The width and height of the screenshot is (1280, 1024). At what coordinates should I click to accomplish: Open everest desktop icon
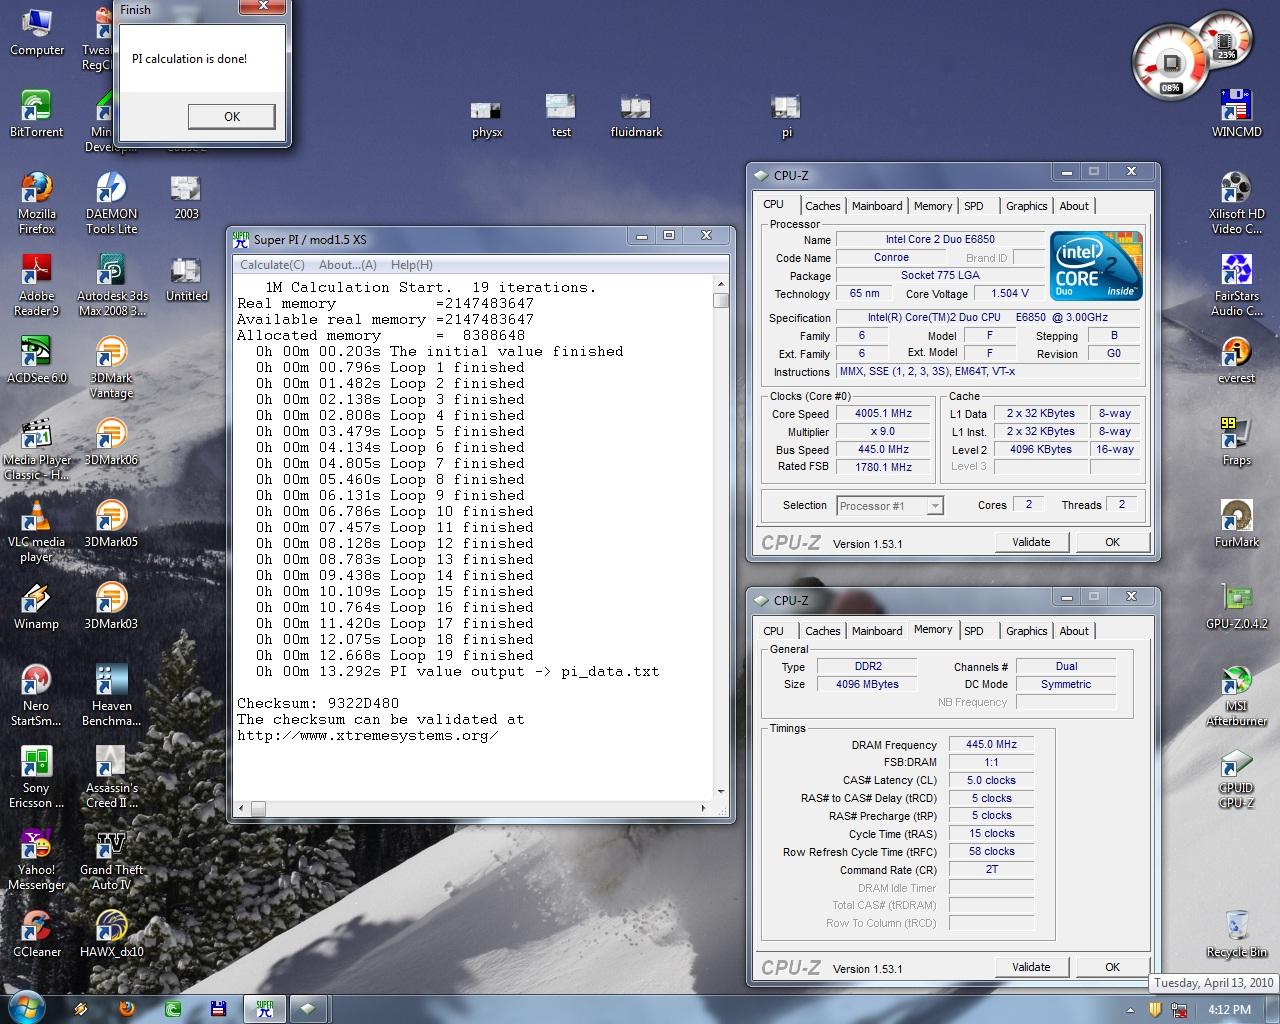coord(1237,360)
